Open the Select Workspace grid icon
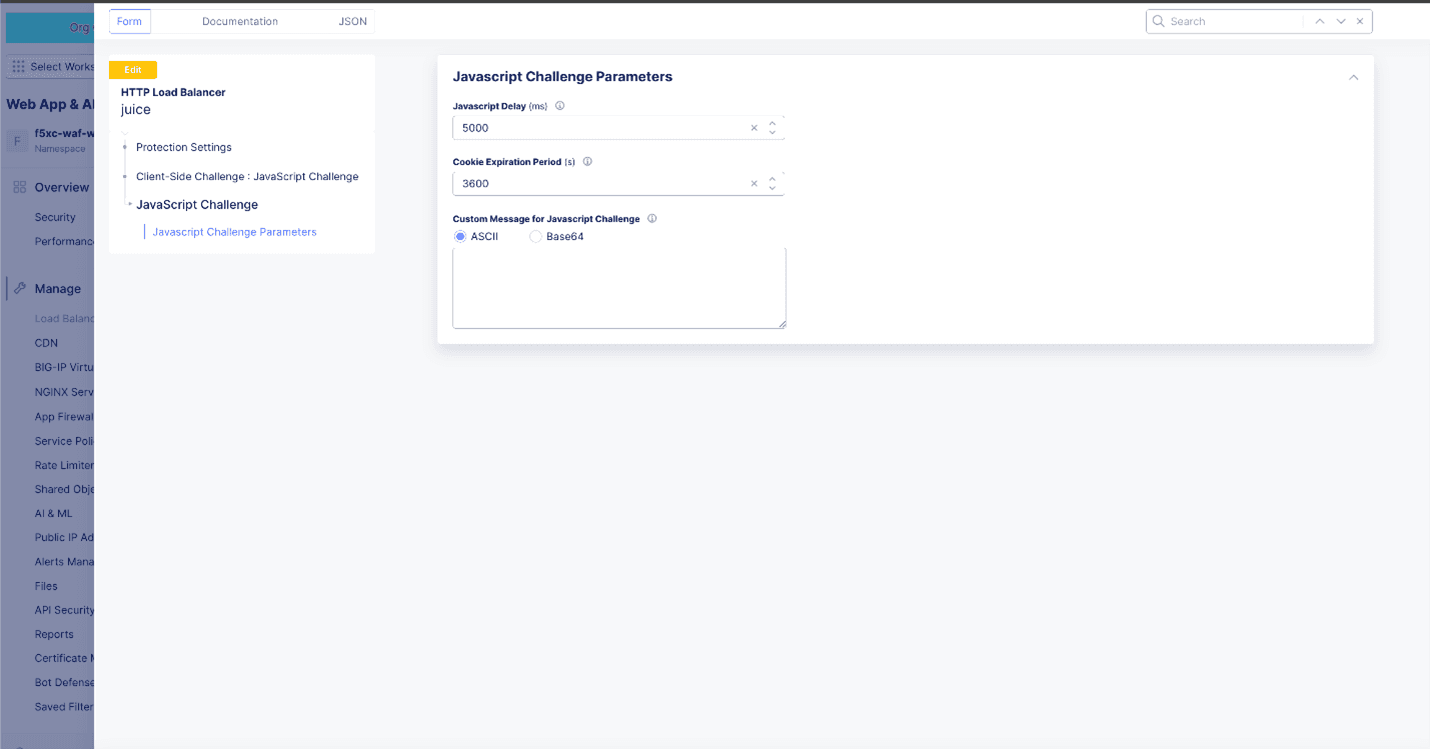The image size is (1430, 749). [18, 66]
